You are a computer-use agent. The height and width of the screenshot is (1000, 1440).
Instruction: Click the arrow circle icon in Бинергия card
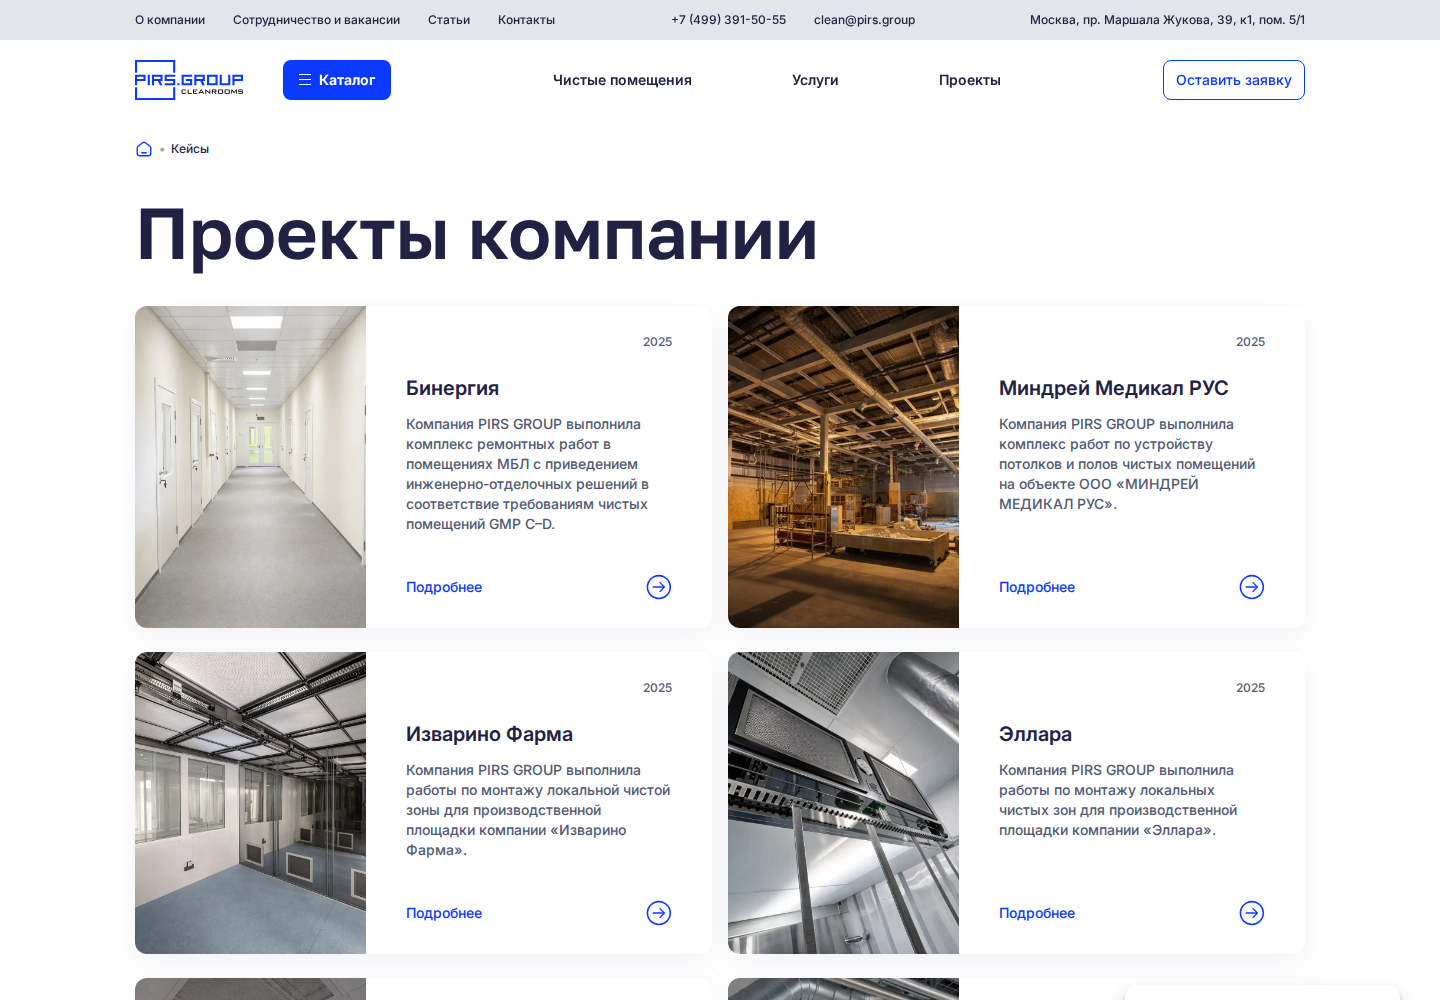659,587
